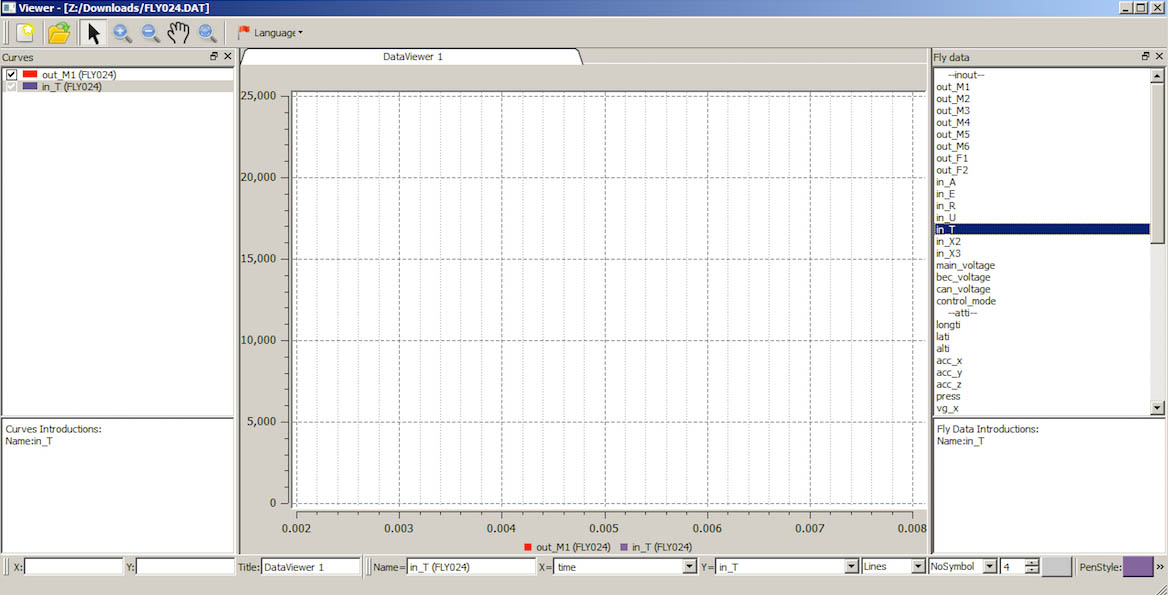Select press in Fly data list
1168x595 pixels.
click(1042, 396)
